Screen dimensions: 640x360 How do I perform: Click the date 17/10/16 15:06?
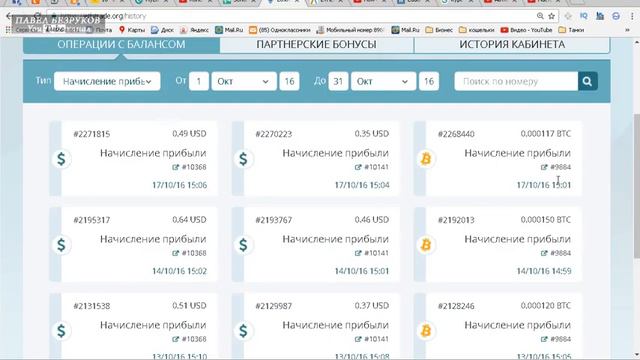coord(180,185)
